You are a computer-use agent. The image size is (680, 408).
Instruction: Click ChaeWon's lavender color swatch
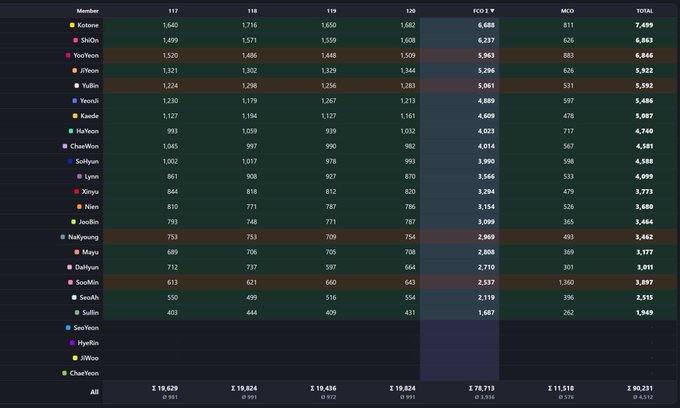[65, 146]
